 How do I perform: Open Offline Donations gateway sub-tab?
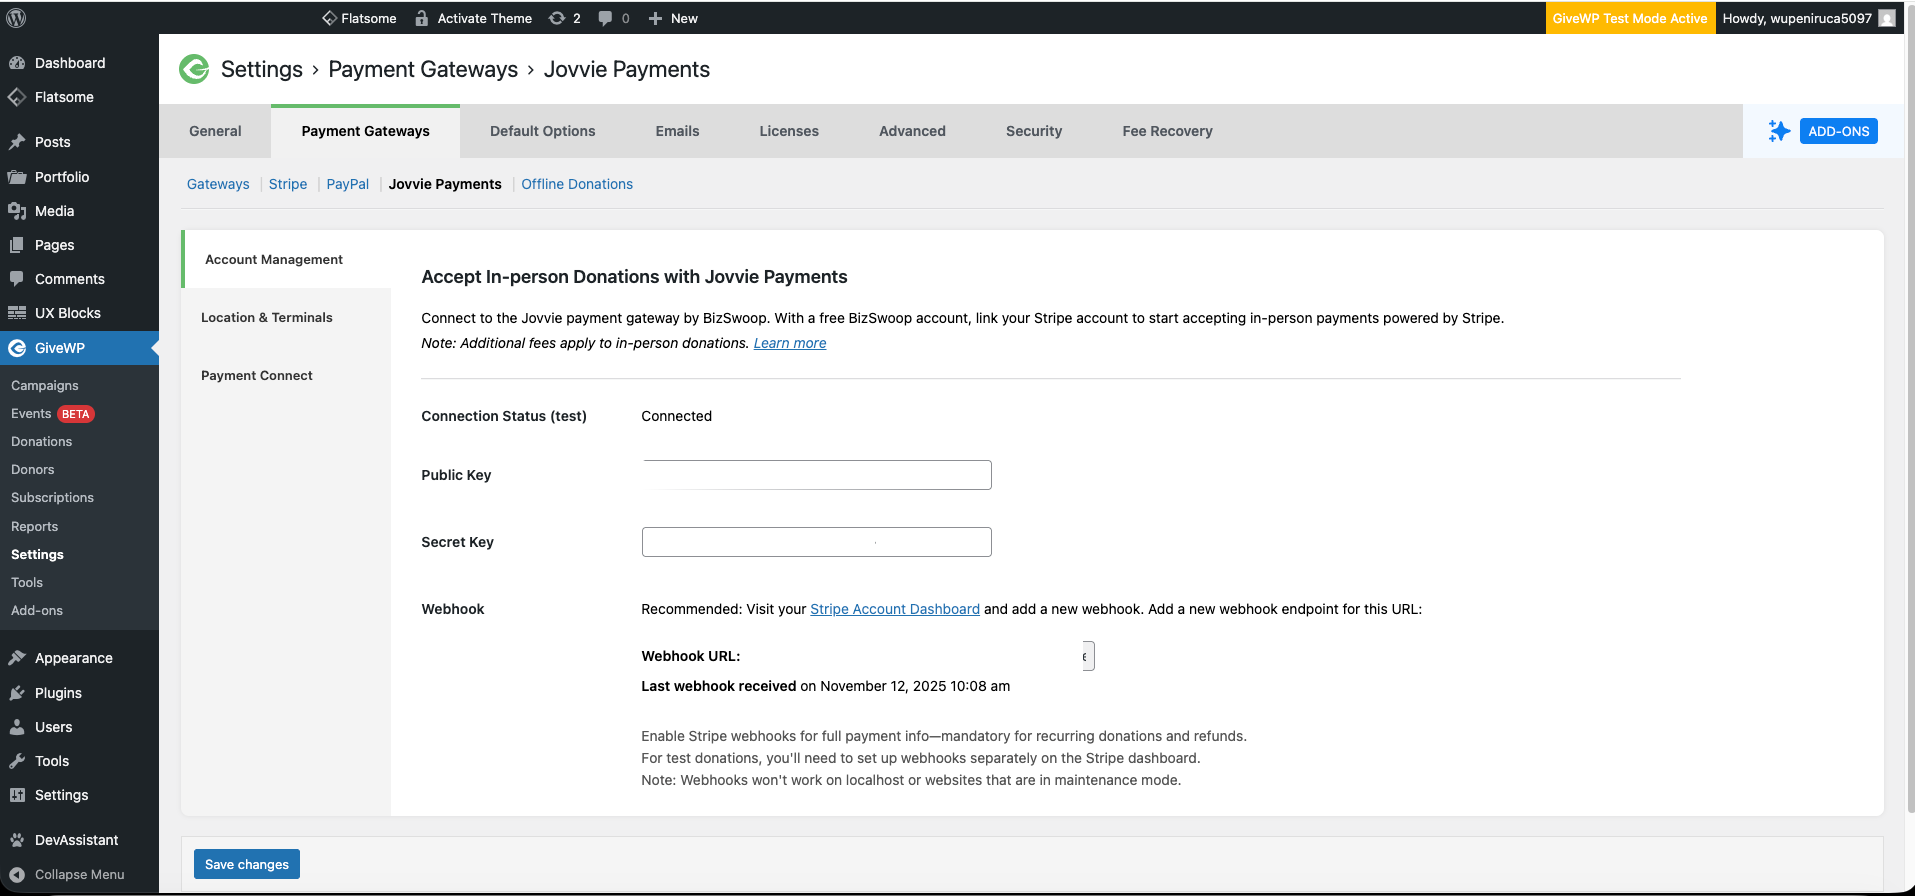point(577,184)
